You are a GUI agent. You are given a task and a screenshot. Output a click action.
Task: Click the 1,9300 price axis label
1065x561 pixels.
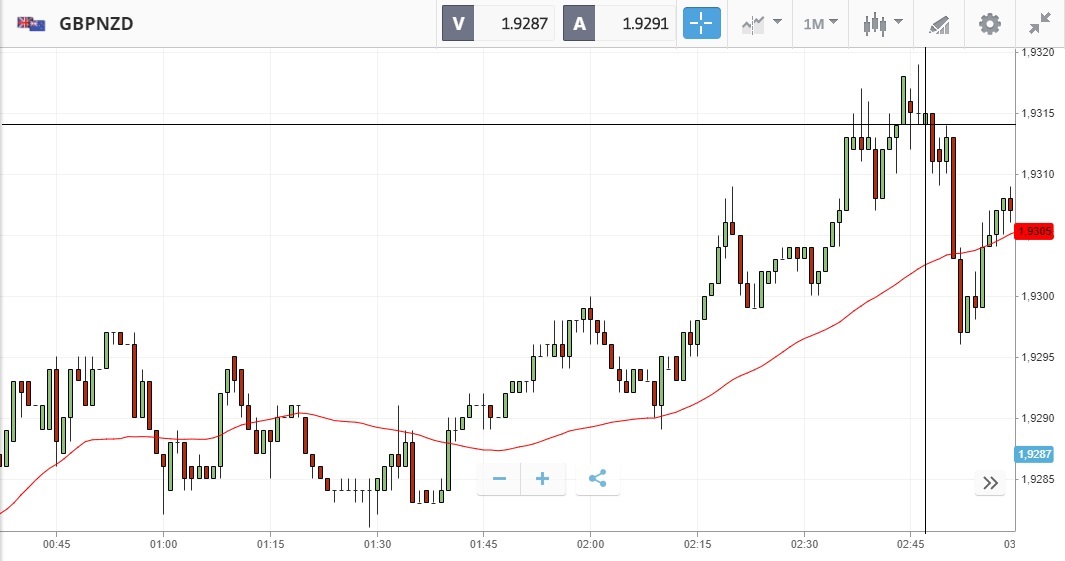[1034, 296]
